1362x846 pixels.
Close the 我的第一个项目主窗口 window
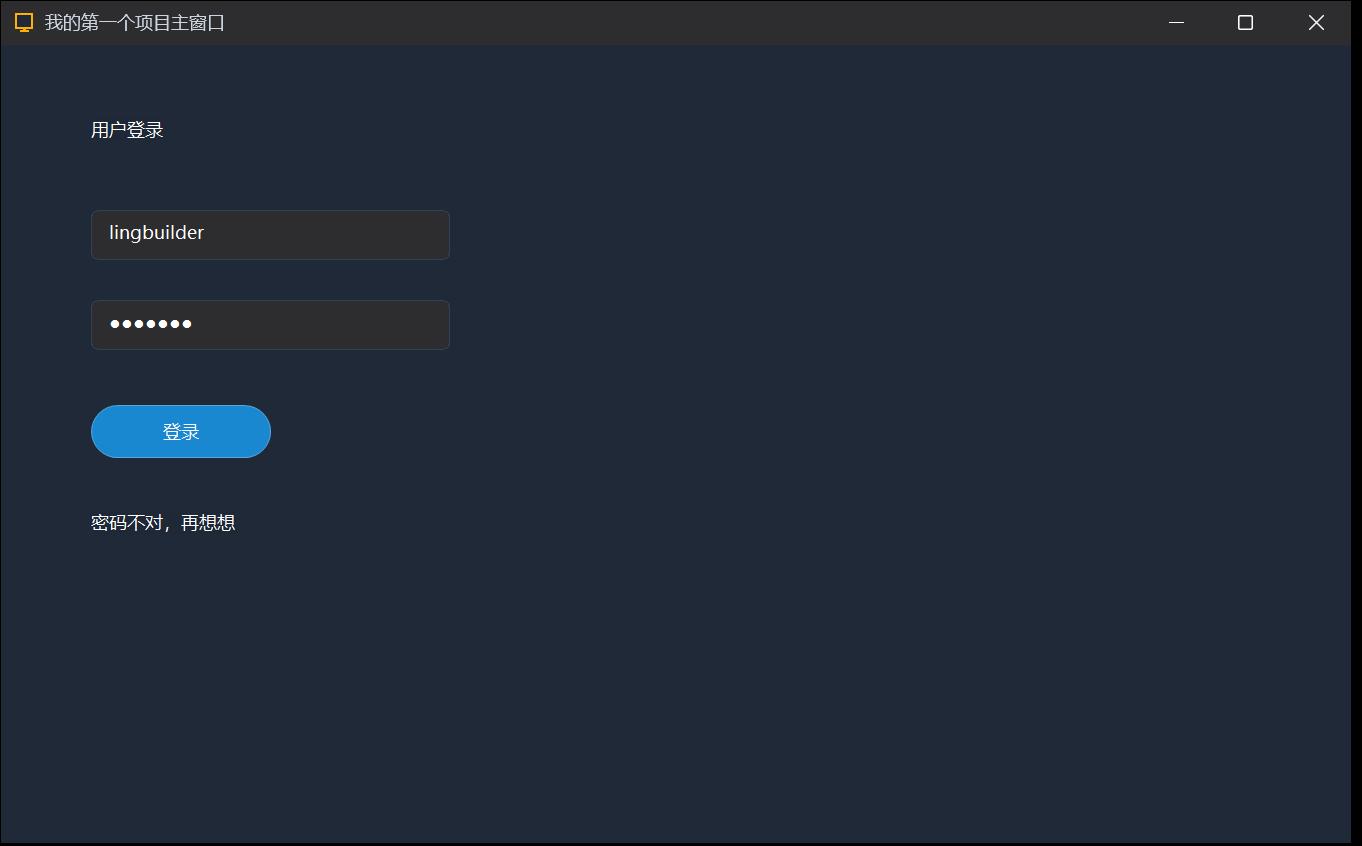pyautogui.click(x=1316, y=22)
